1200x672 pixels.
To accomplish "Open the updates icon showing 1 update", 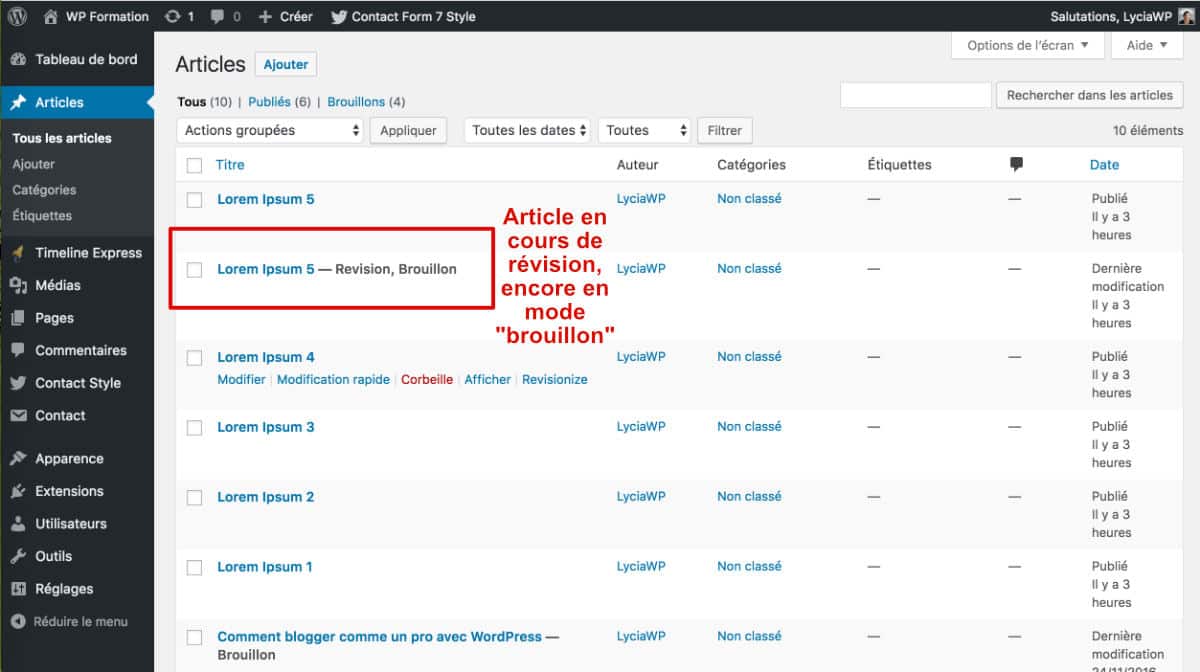I will [178, 15].
